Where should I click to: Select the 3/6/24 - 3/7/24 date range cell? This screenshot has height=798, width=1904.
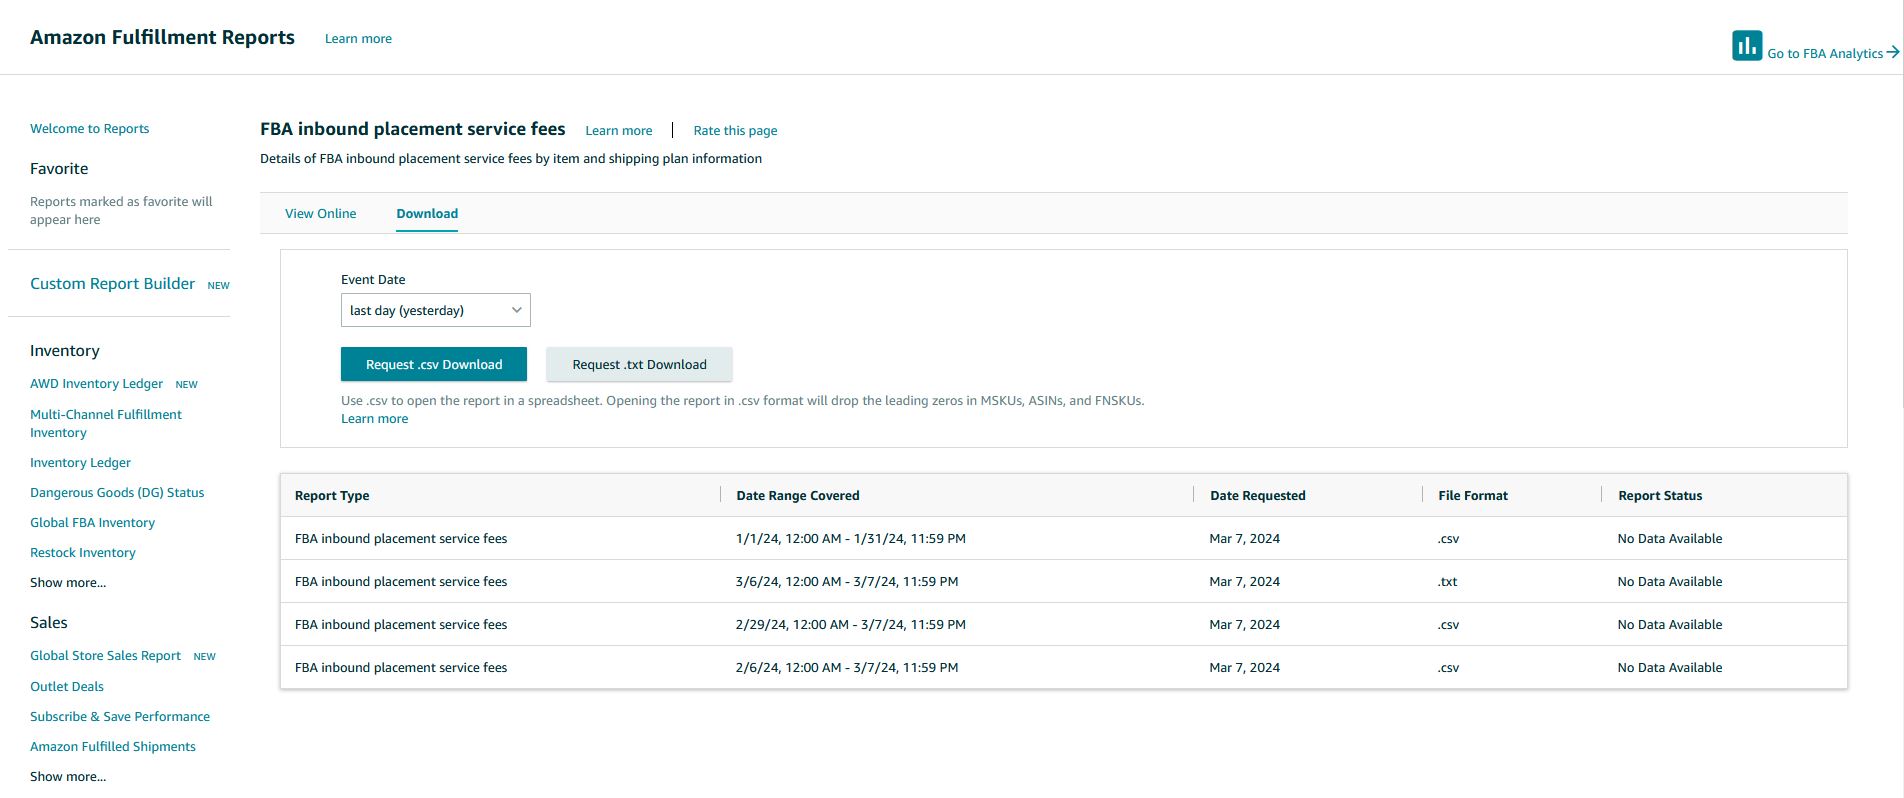click(x=847, y=582)
